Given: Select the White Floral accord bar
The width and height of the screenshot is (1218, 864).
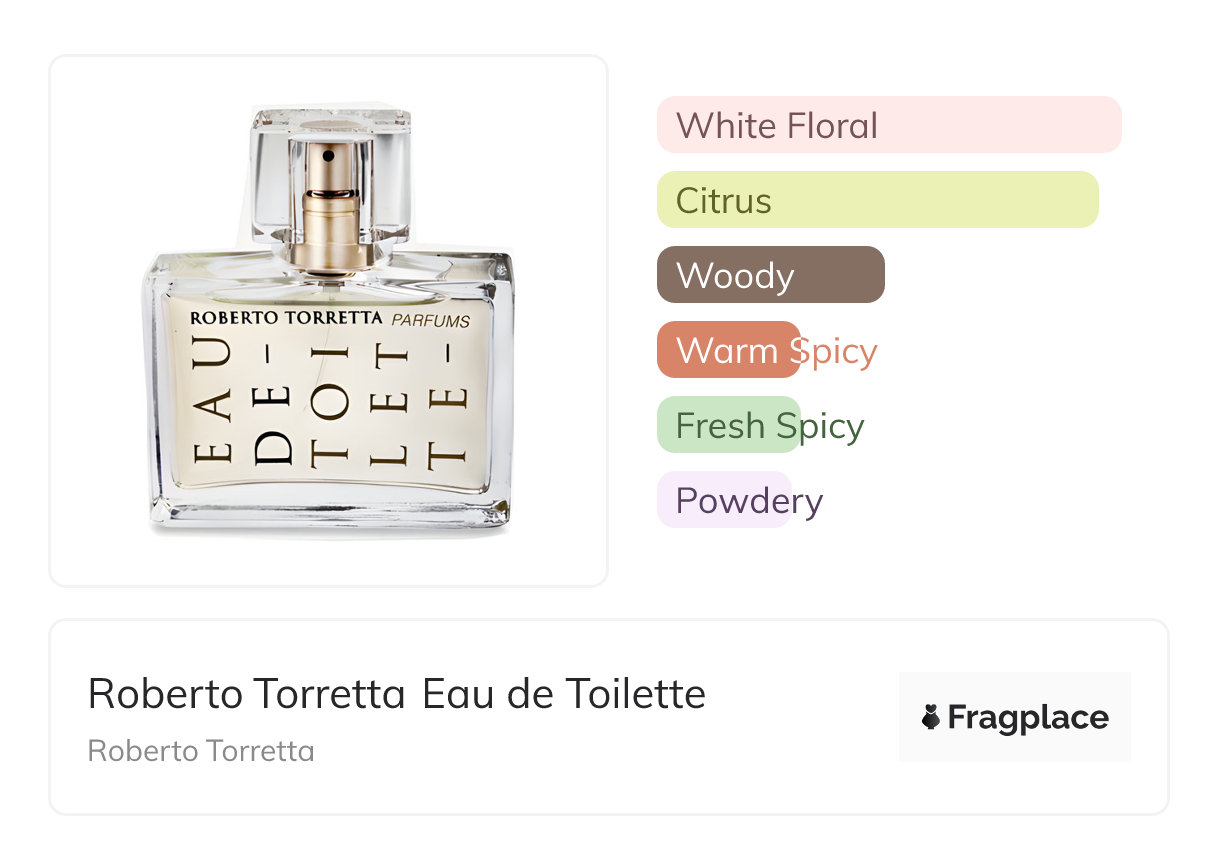Looking at the screenshot, I should coord(888,125).
